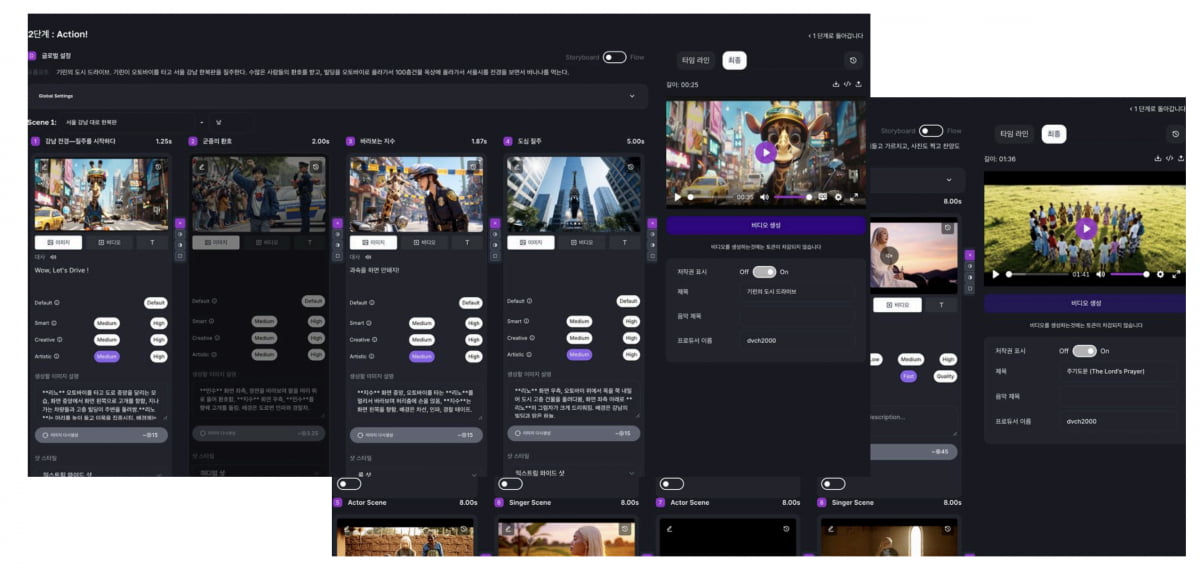Click download icon above giraffe video
This screenshot has width=1200, height=570.
835,85
